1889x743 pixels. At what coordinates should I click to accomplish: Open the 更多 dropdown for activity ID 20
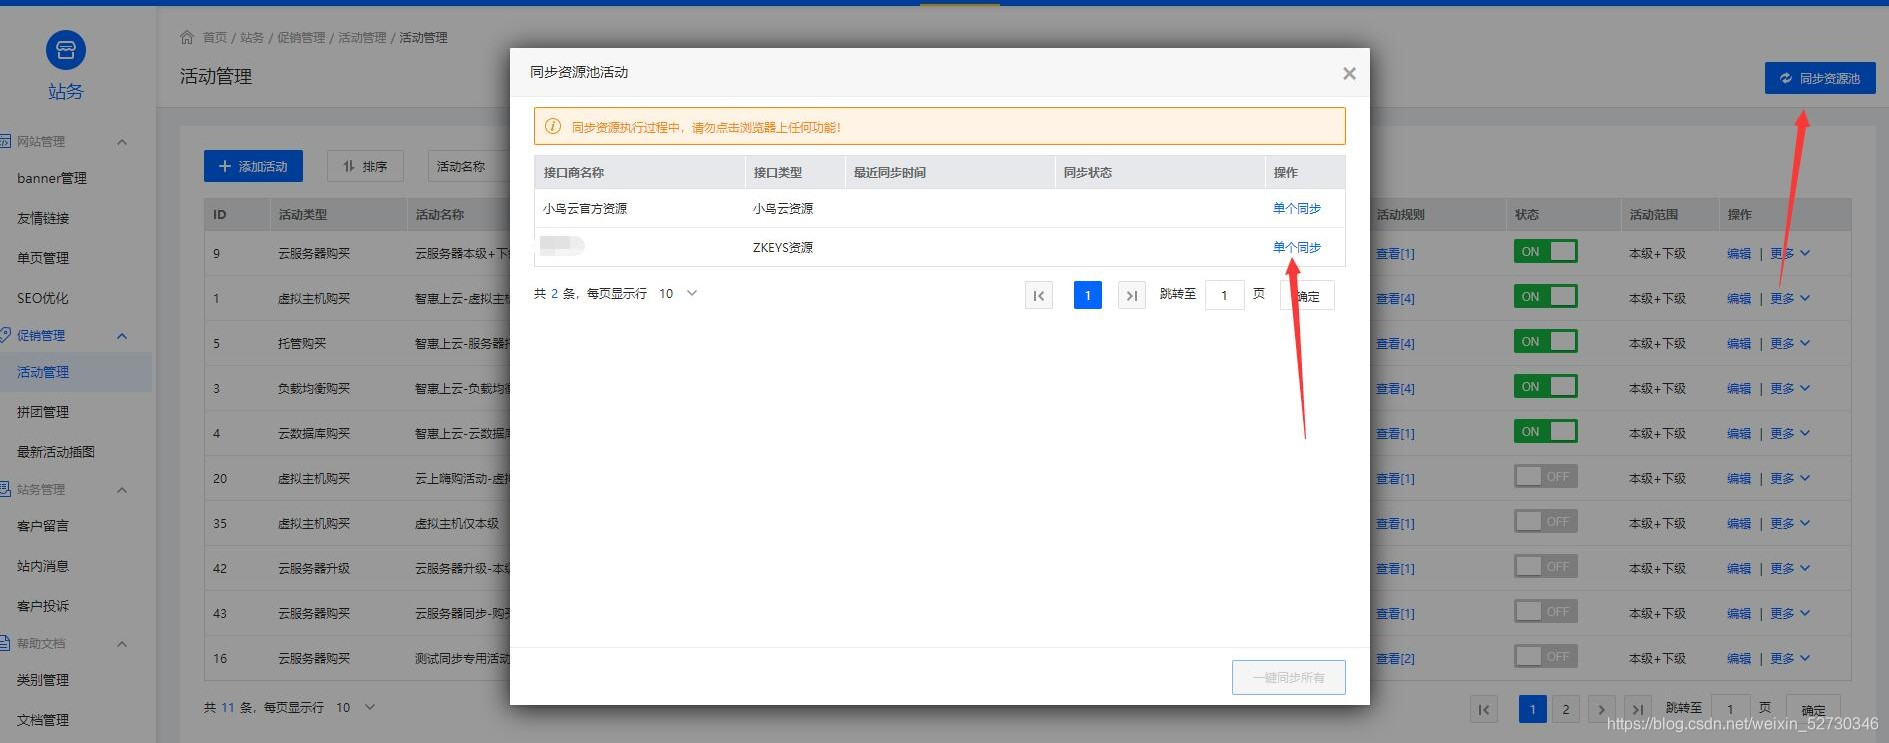(1790, 478)
